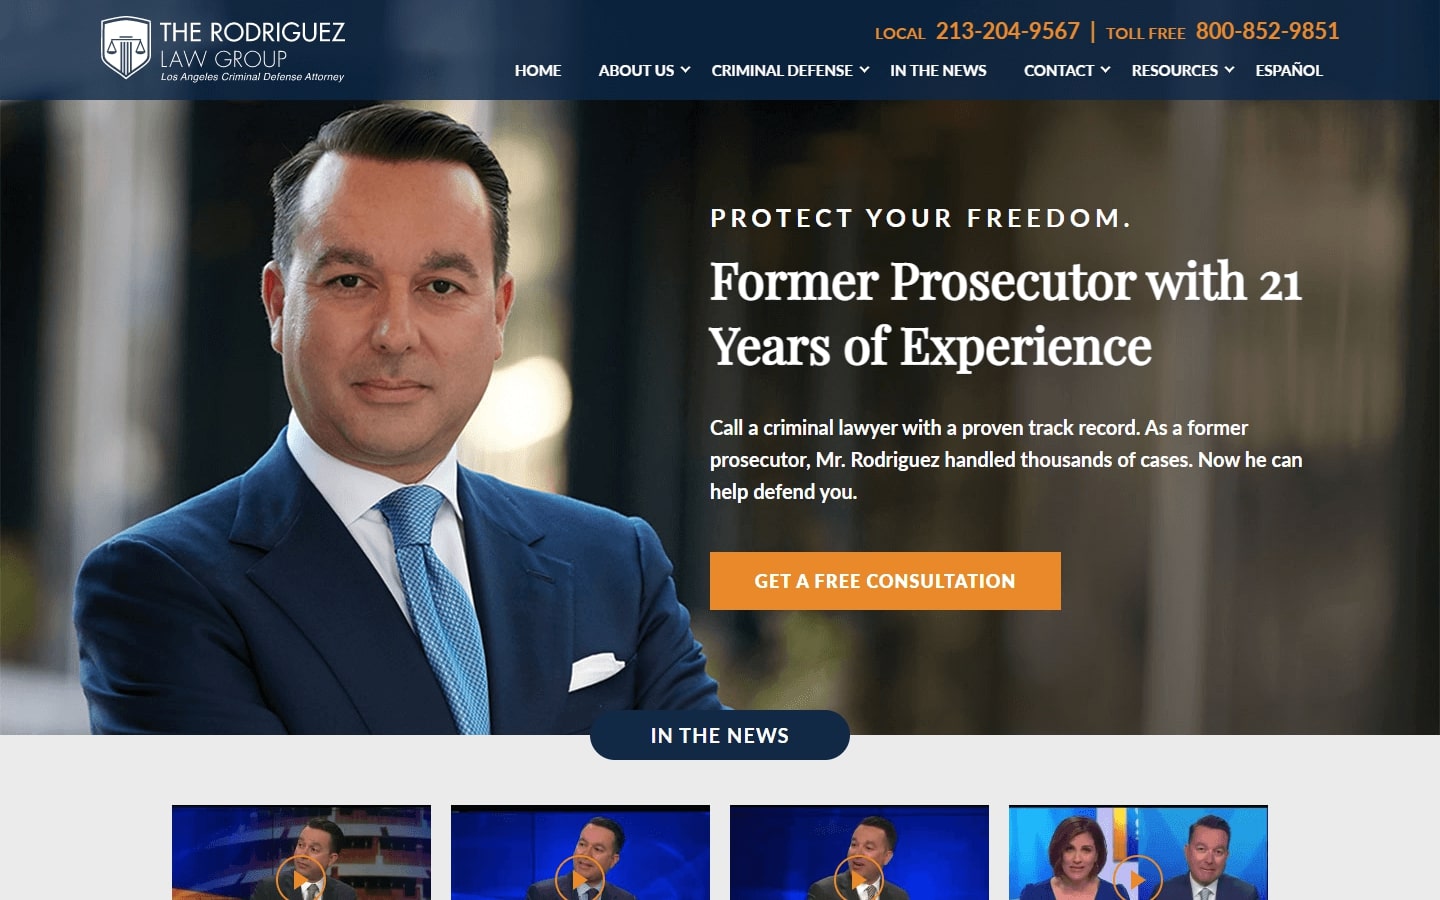Screen dimensions: 1440x900
Task: Call the local number 213-204-9567
Action: click(1007, 31)
